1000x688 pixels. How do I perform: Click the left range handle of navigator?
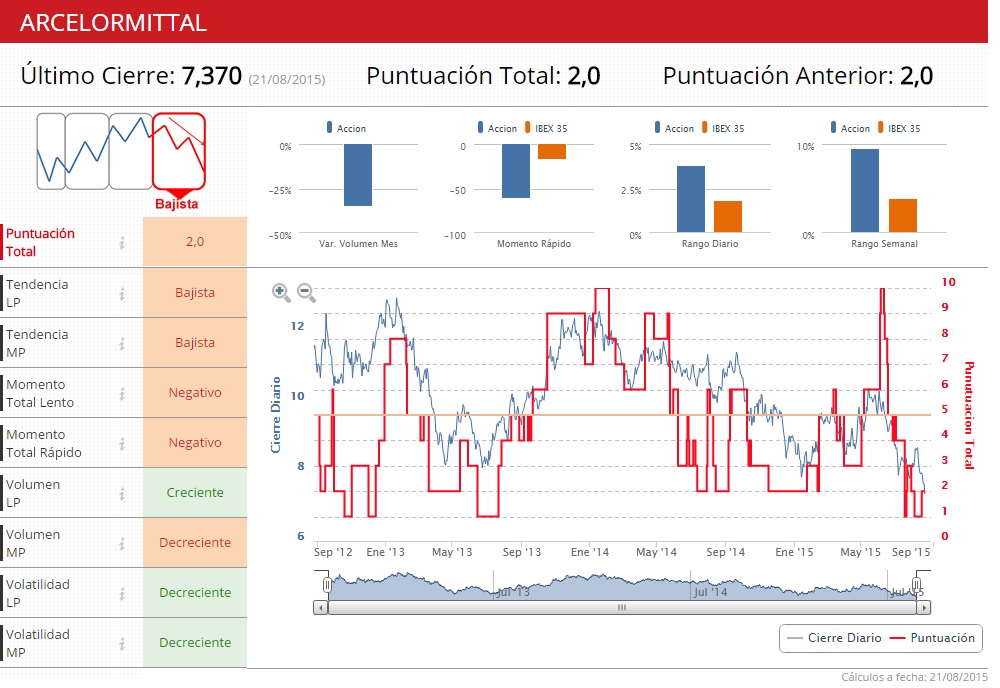tap(327, 585)
